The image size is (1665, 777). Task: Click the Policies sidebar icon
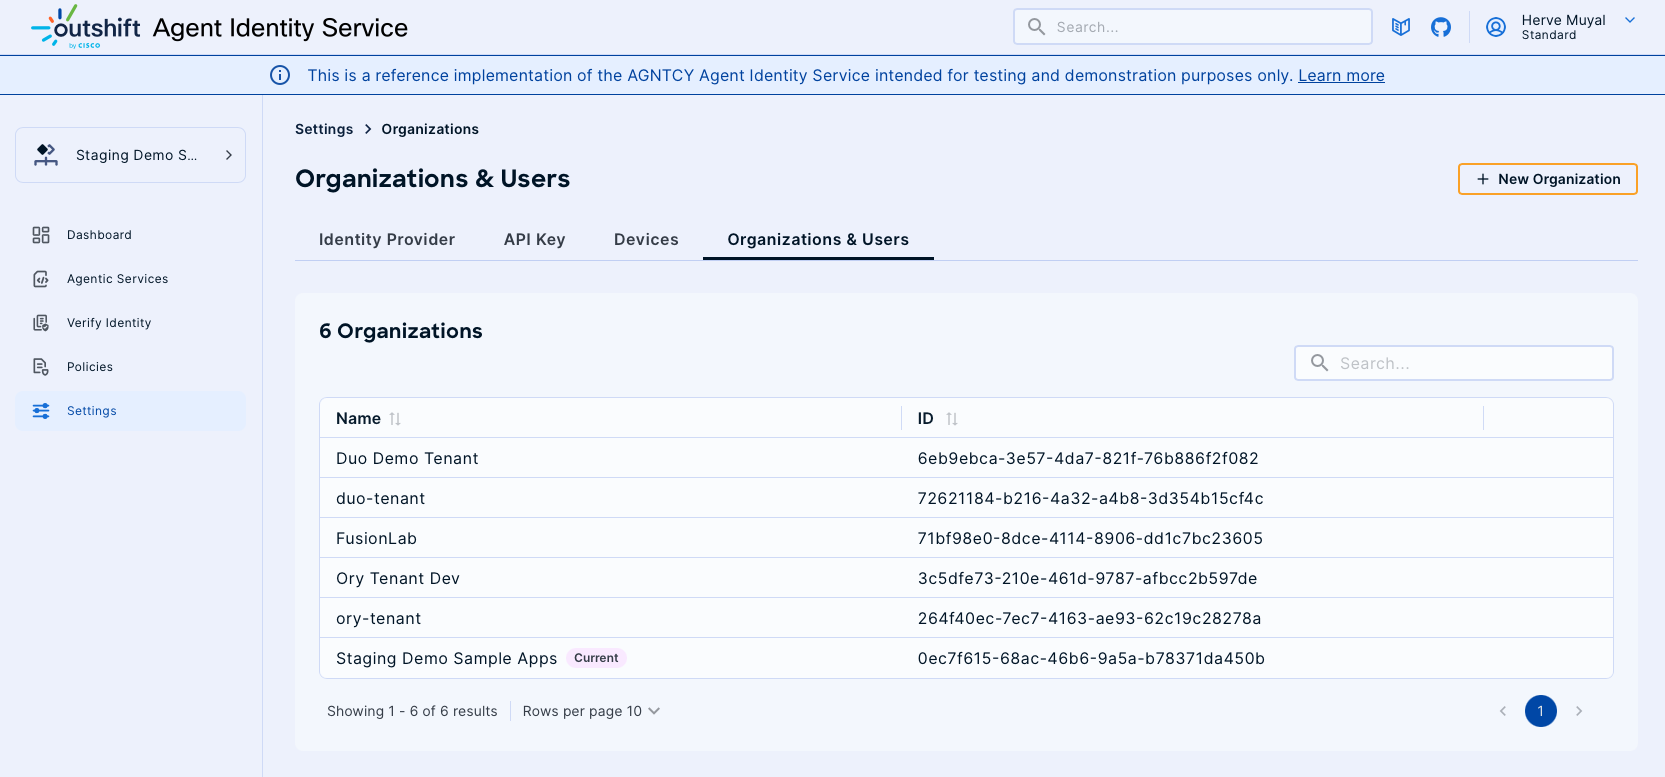tap(41, 367)
